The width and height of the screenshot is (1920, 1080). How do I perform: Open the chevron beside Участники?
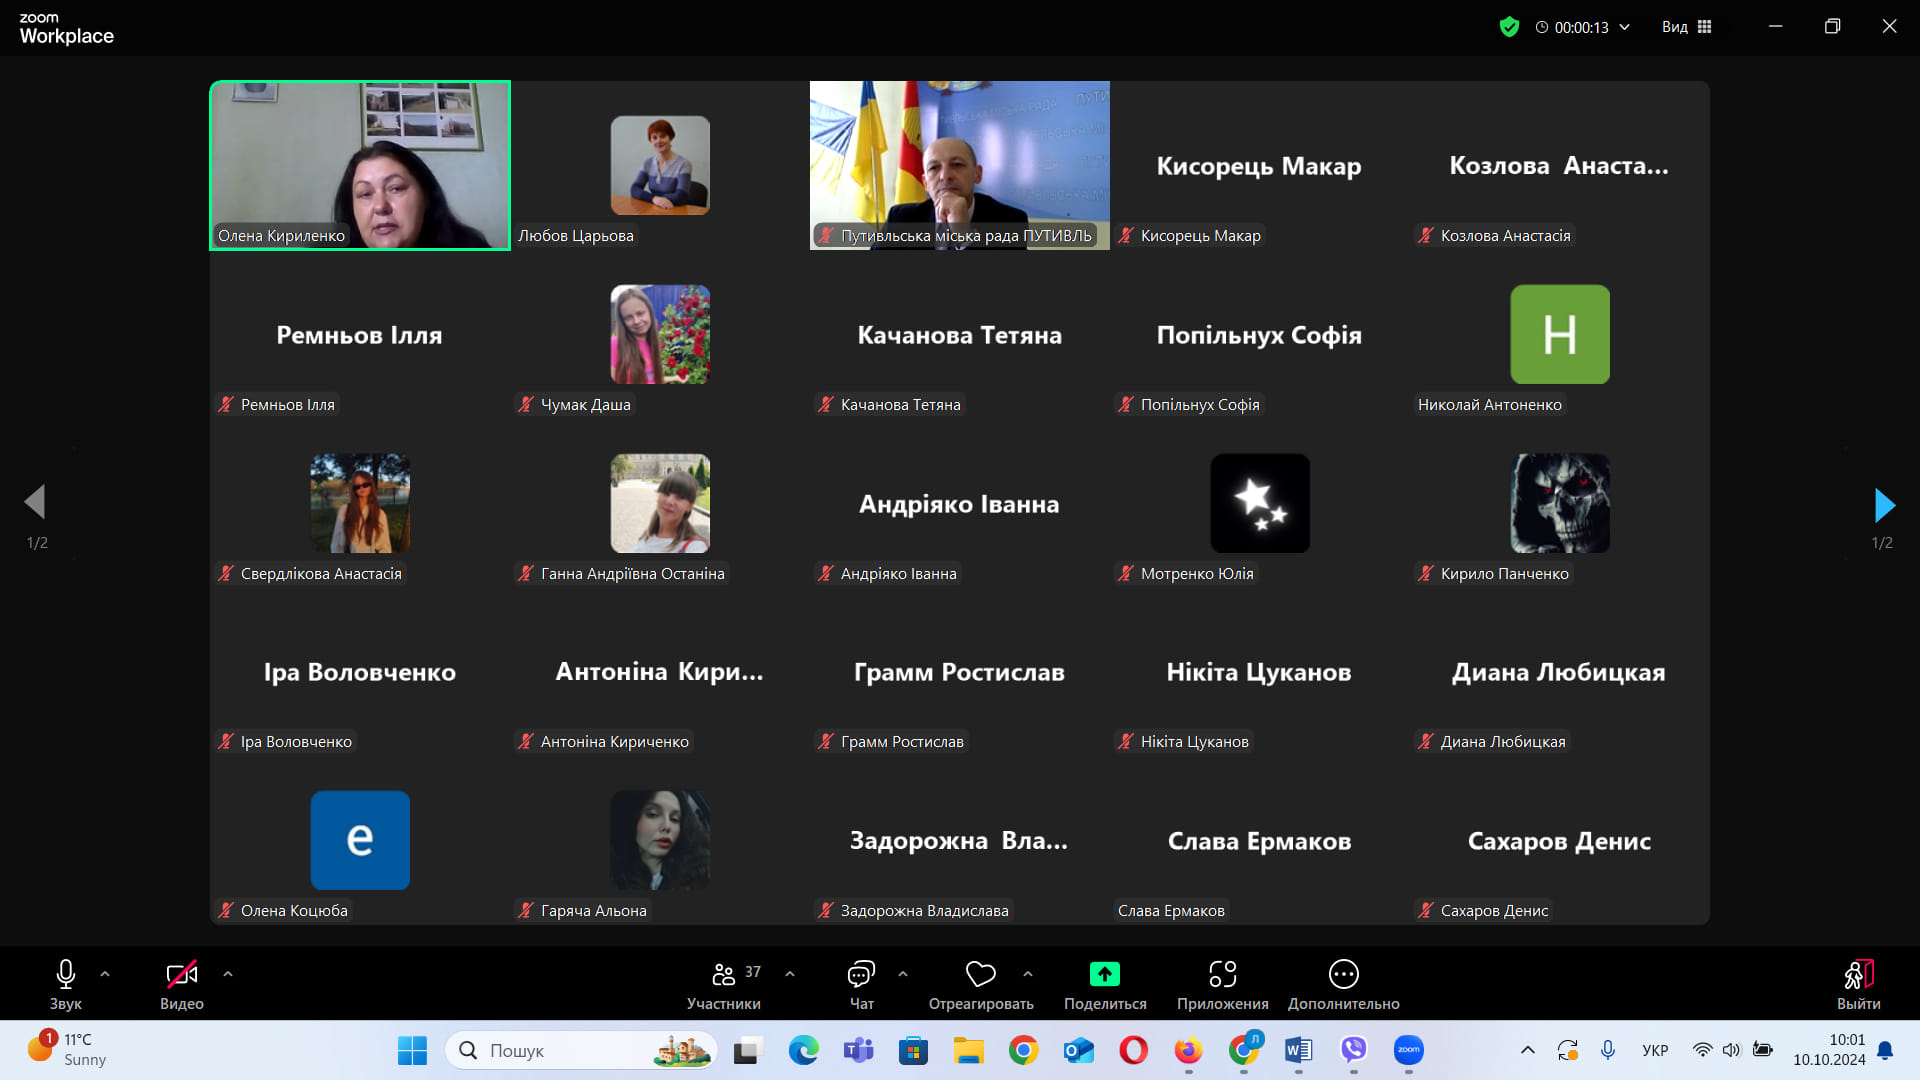[790, 973]
